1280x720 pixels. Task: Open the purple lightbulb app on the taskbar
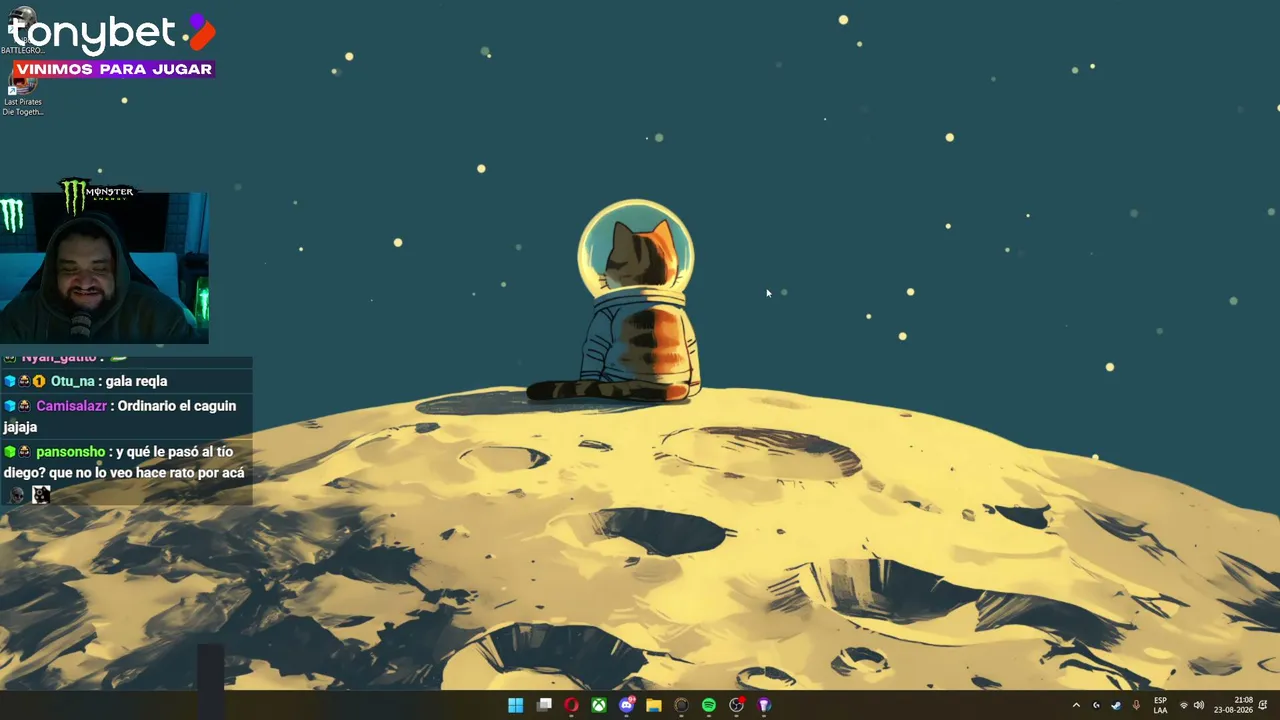[x=764, y=705]
